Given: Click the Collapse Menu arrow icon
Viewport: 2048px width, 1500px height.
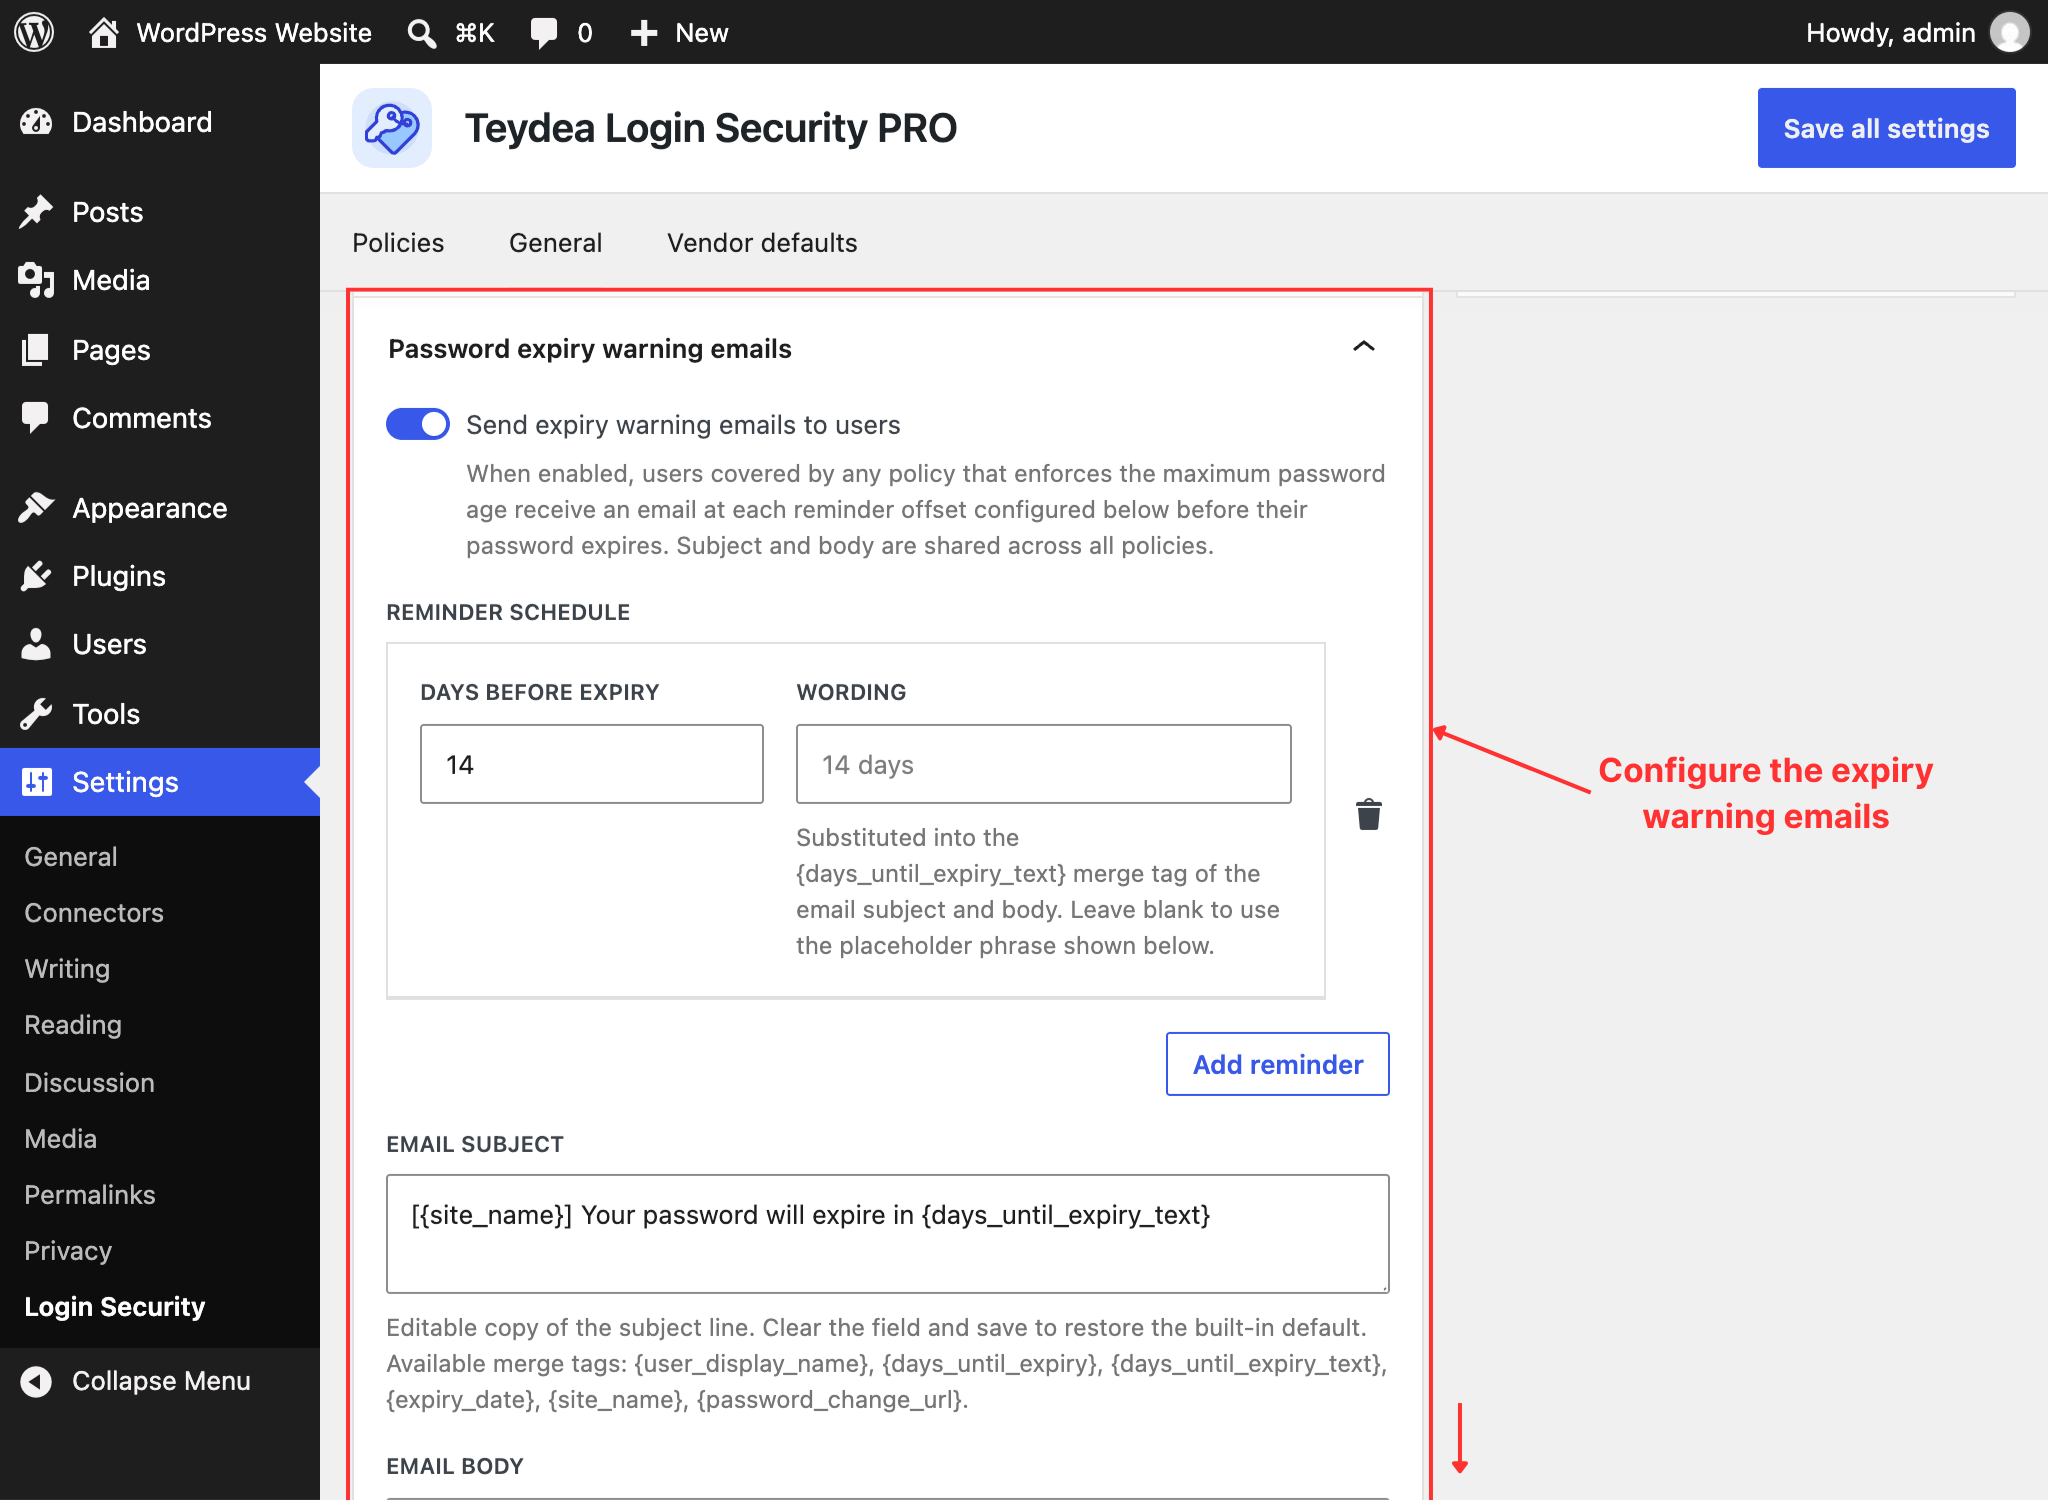Looking at the screenshot, I should pyautogui.click(x=36, y=1381).
